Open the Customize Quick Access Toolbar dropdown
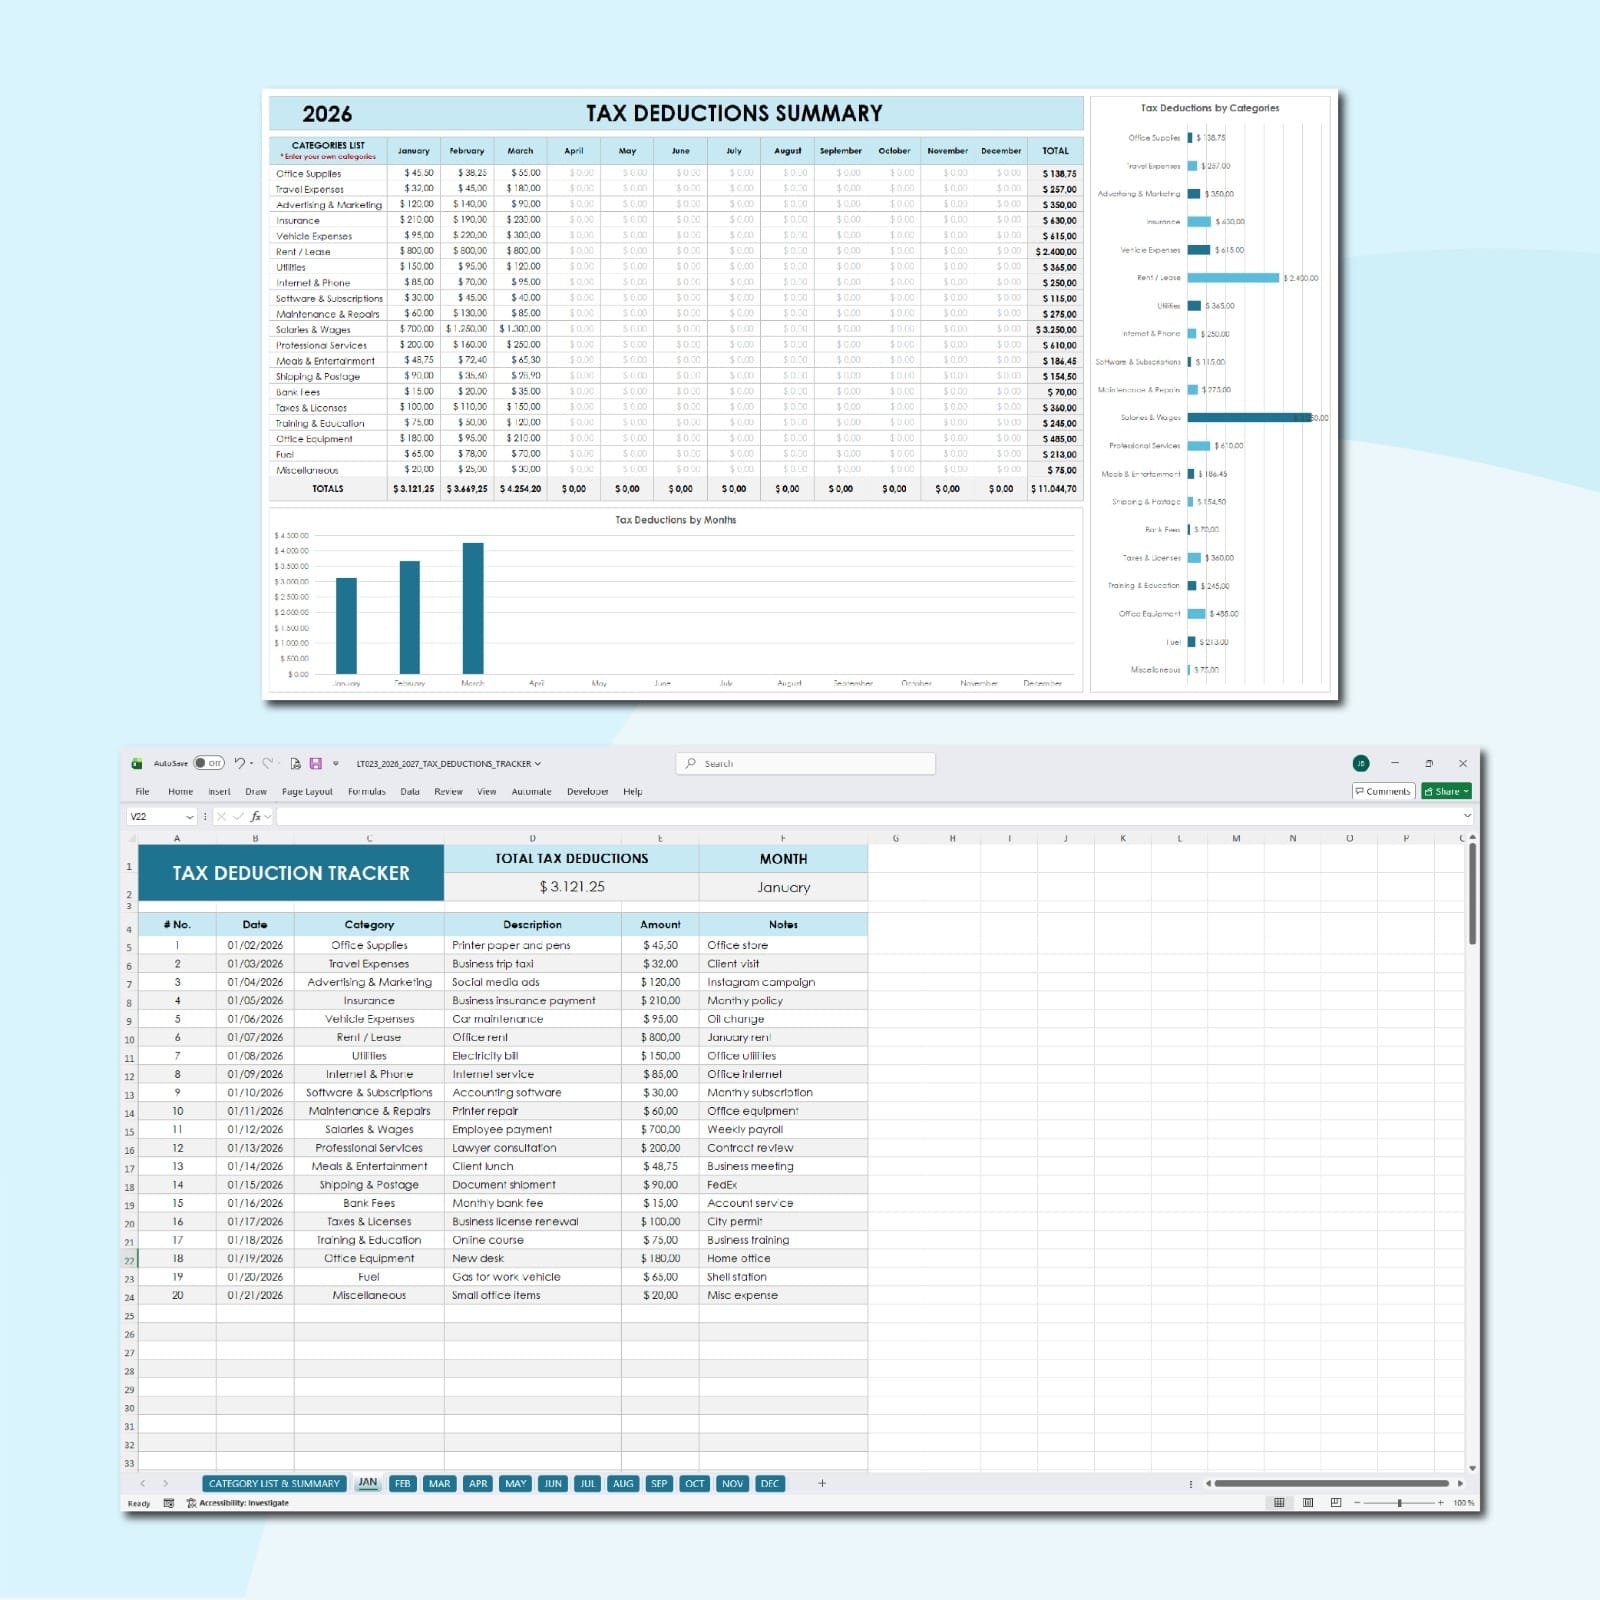 pos(336,763)
